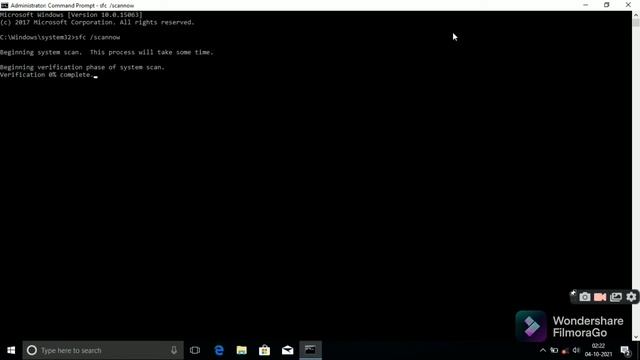Open File Explorer from taskbar

click(x=242, y=350)
